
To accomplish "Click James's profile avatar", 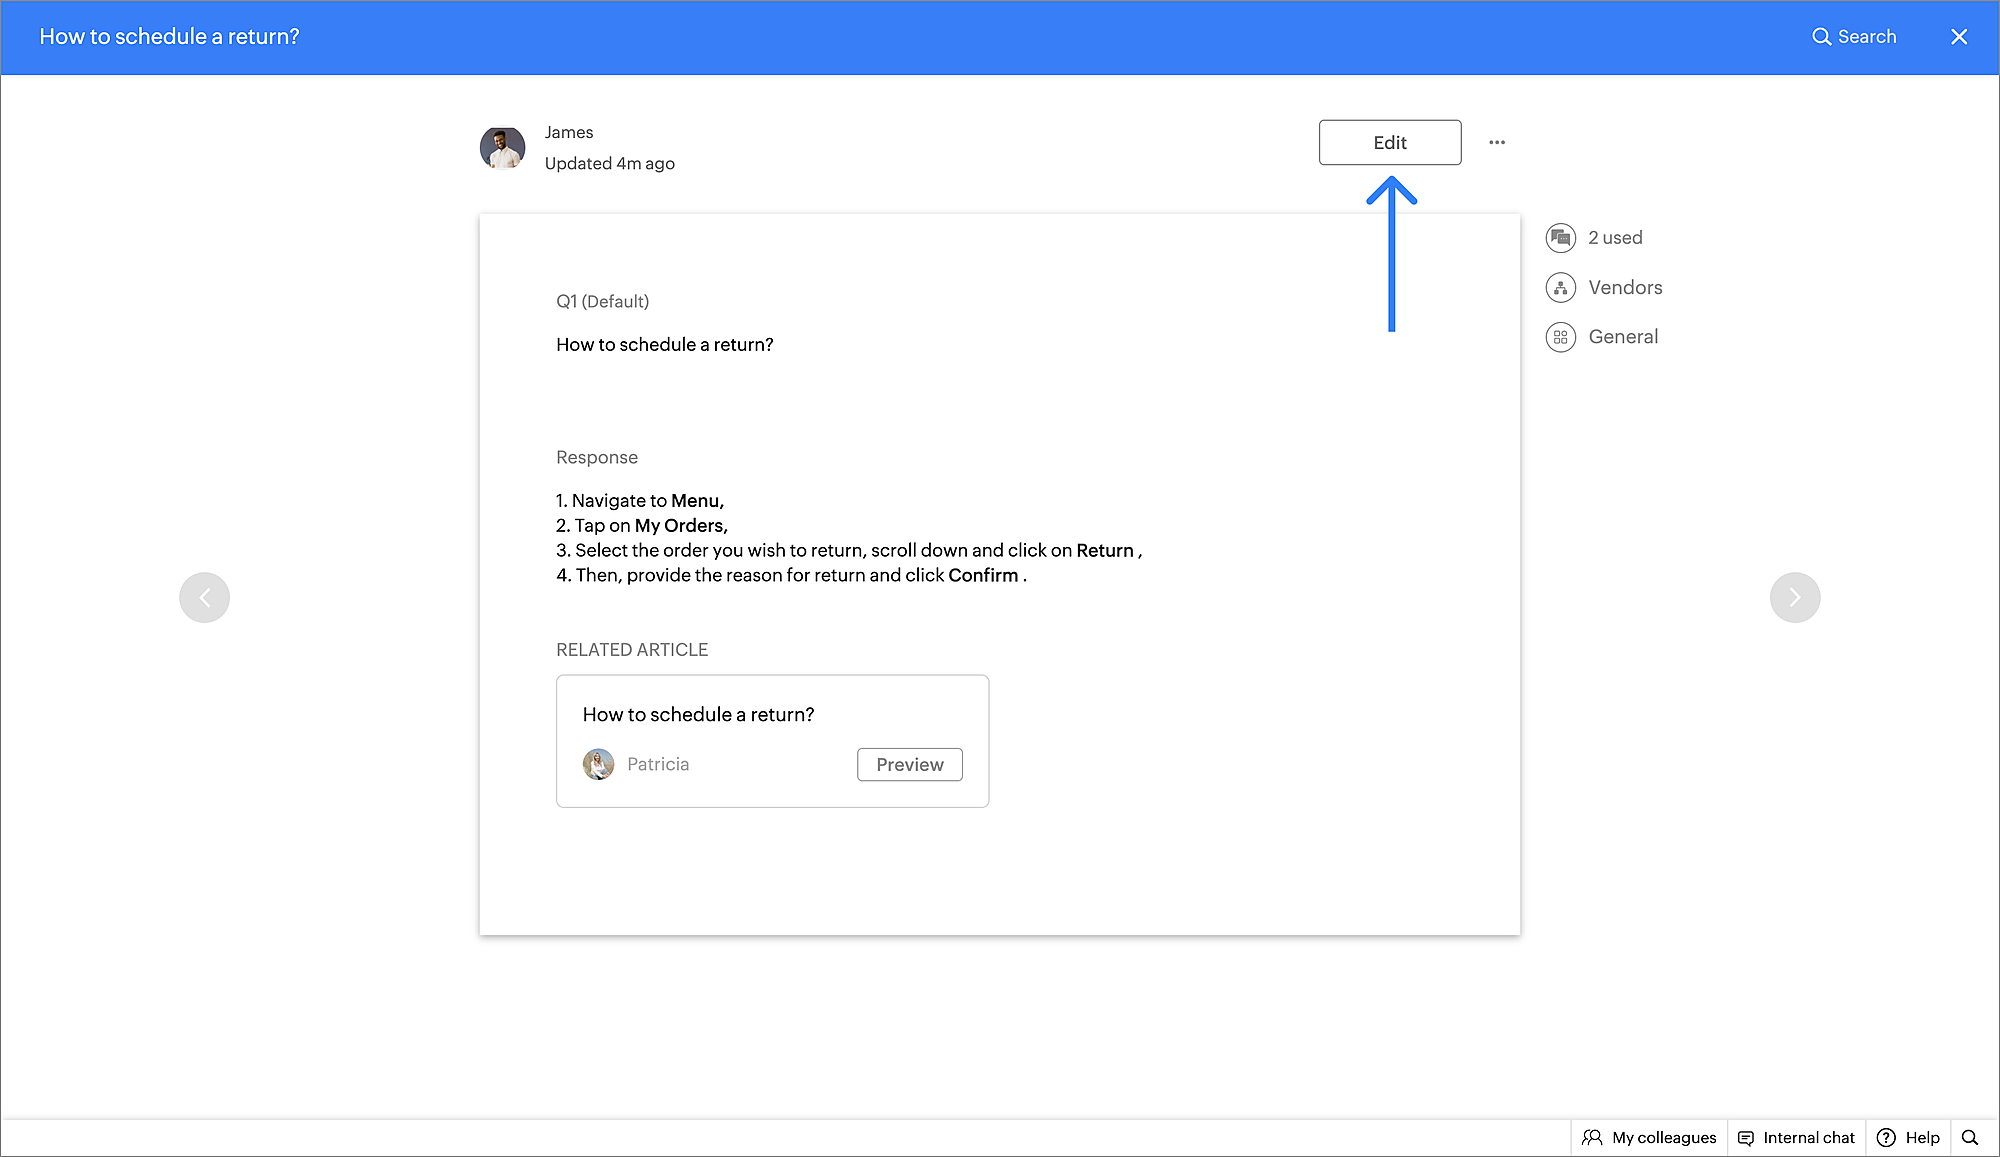I will pyautogui.click(x=502, y=148).
